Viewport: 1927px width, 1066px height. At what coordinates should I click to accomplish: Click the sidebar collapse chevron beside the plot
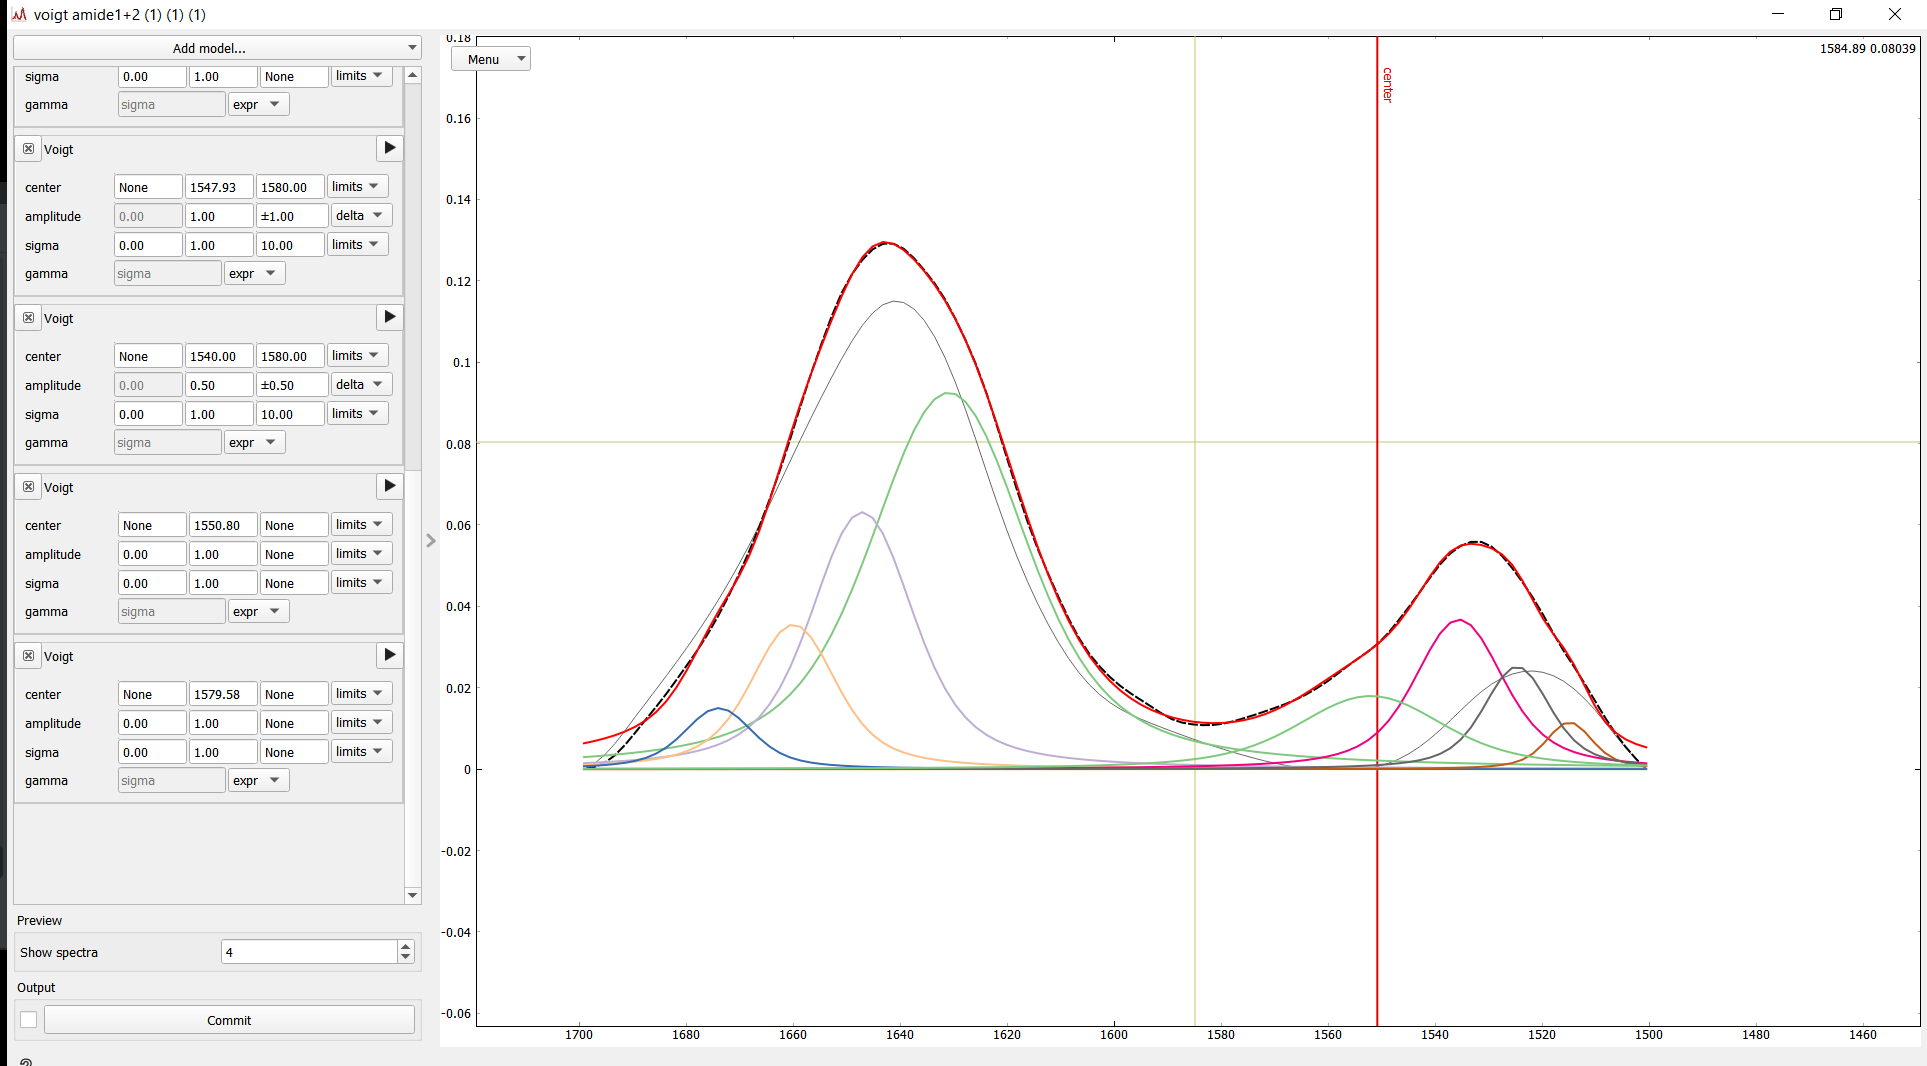[430, 540]
